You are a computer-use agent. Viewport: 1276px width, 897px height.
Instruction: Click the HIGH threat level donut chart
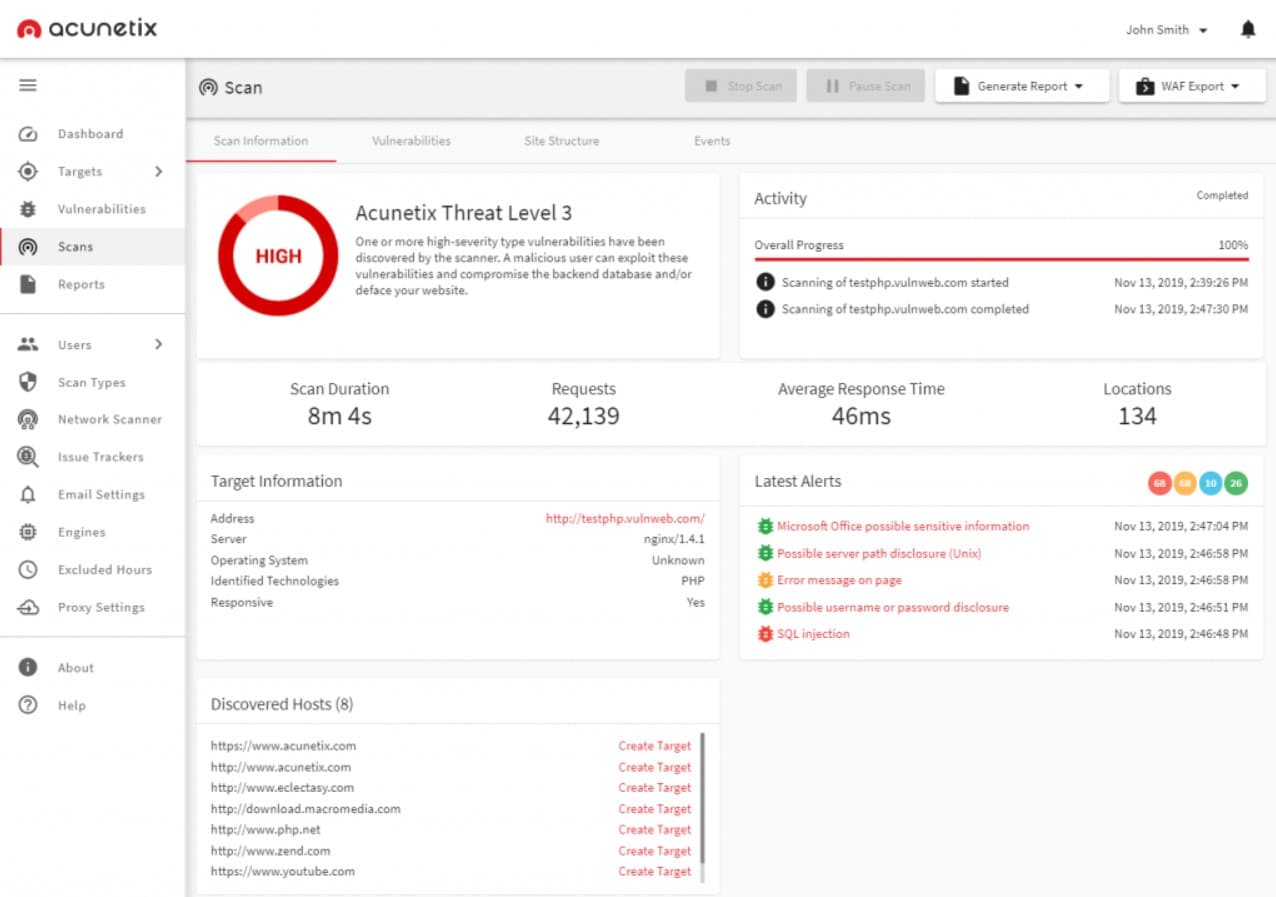pyautogui.click(x=278, y=256)
